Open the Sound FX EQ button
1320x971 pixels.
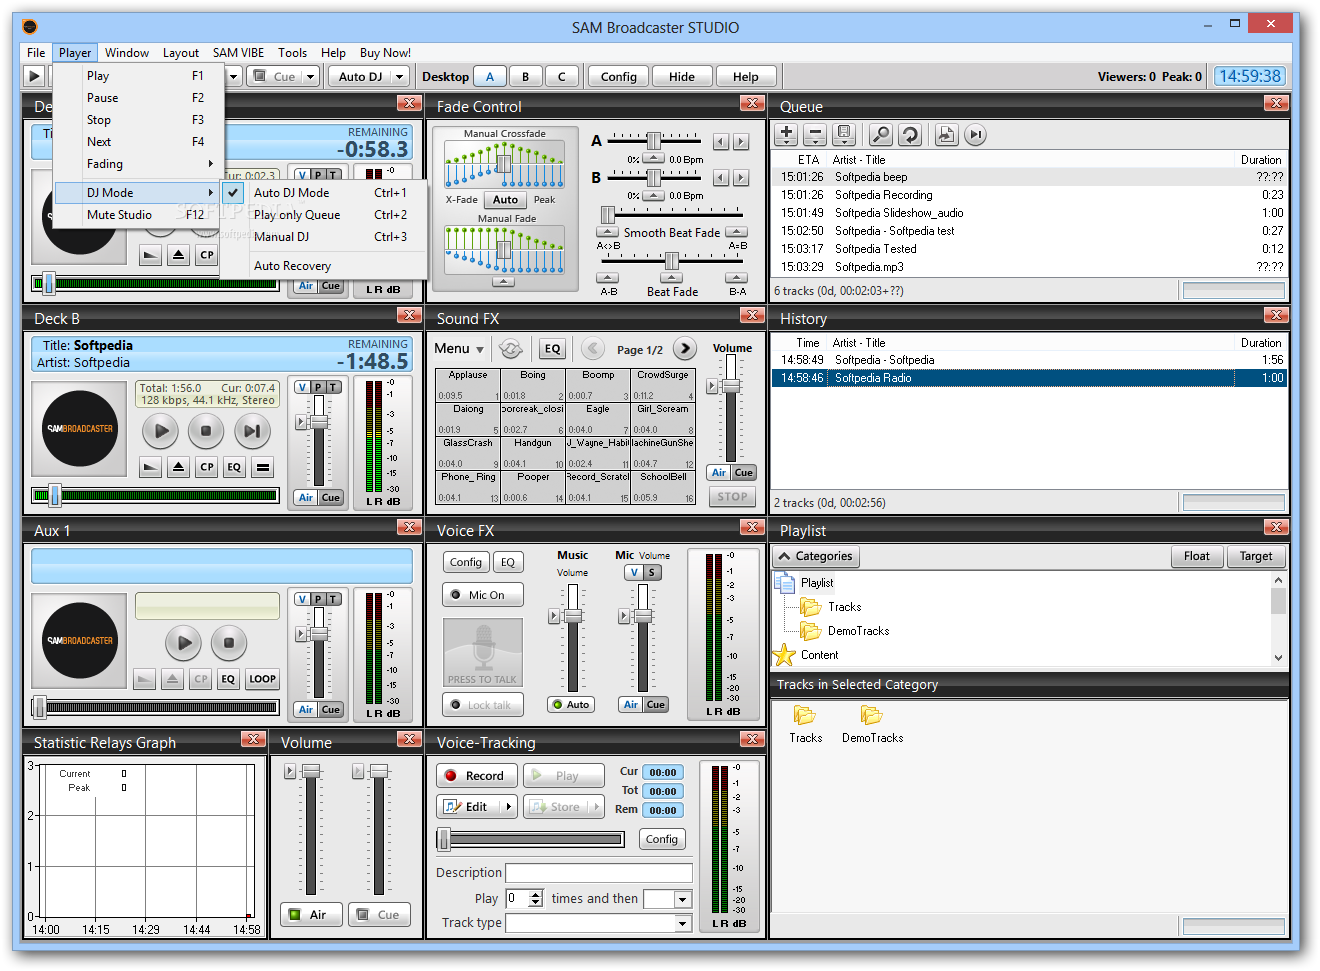(x=552, y=348)
